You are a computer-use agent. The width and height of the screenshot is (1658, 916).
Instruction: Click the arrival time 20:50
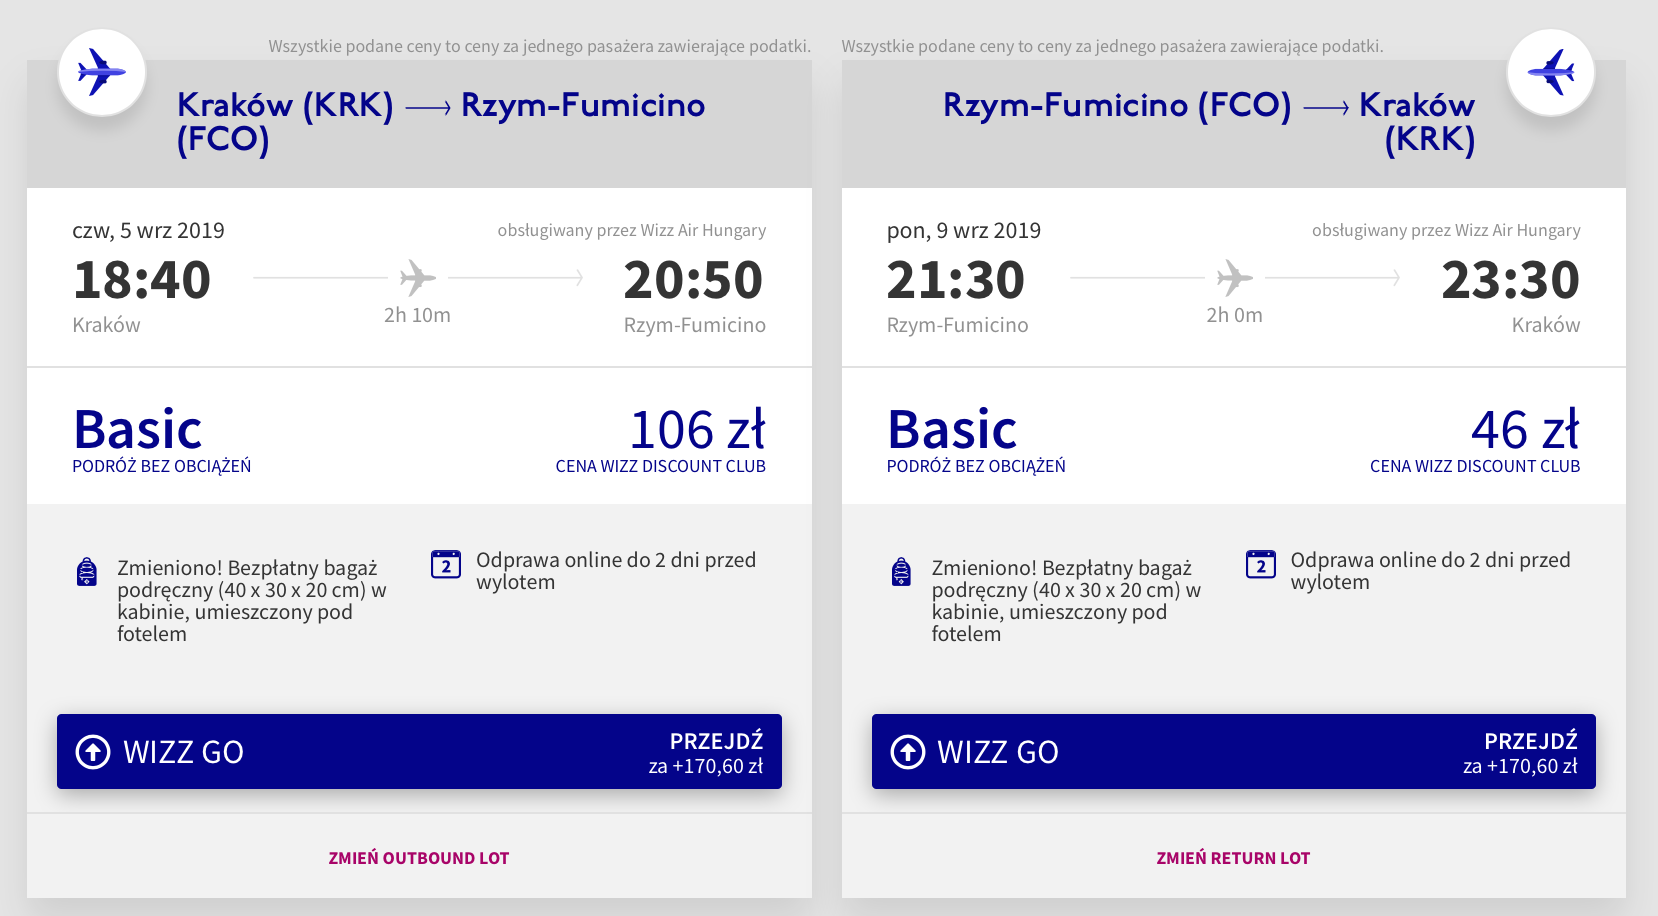pyautogui.click(x=694, y=280)
